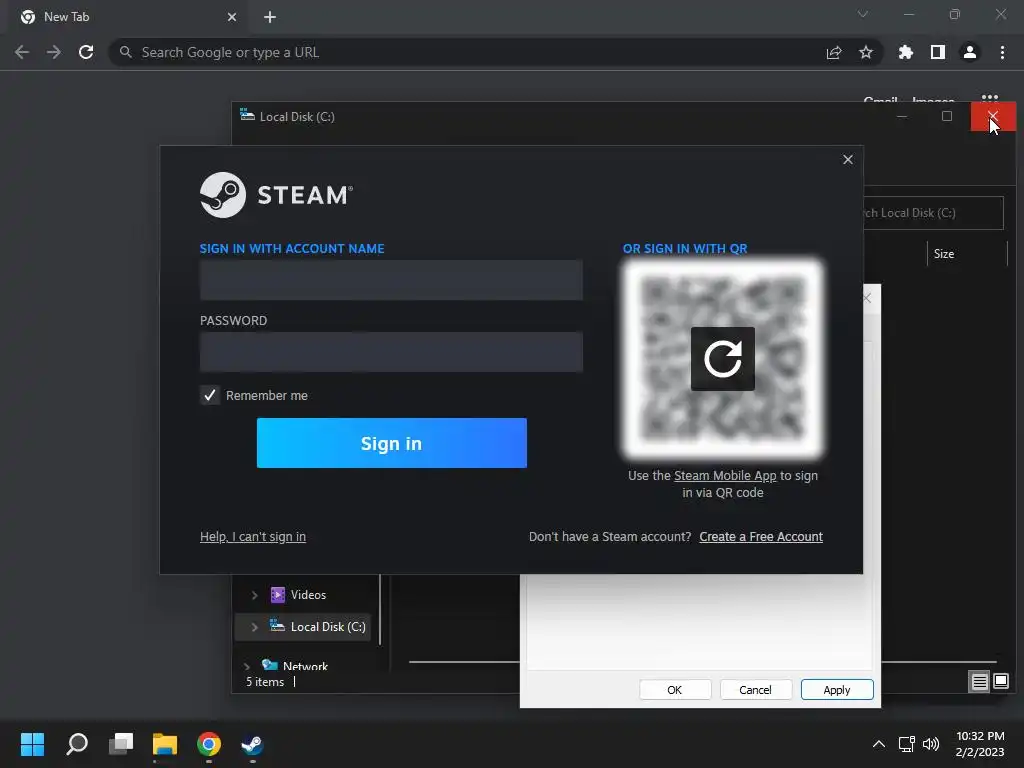Click Apply in the properties dialog
This screenshot has height=768, width=1024.
click(x=837, y=690)
